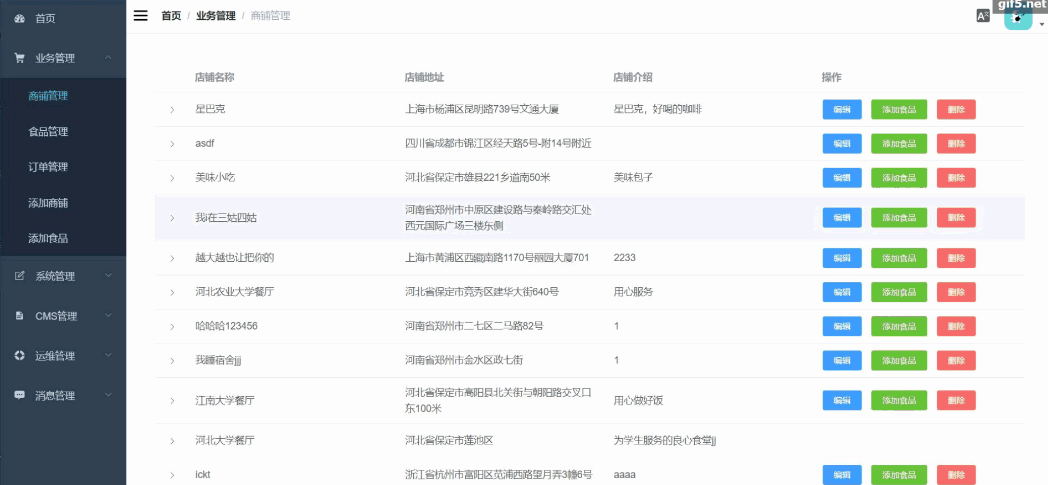
Task: Click the hamburger menu toggle icon
Action: coord(140,15)
